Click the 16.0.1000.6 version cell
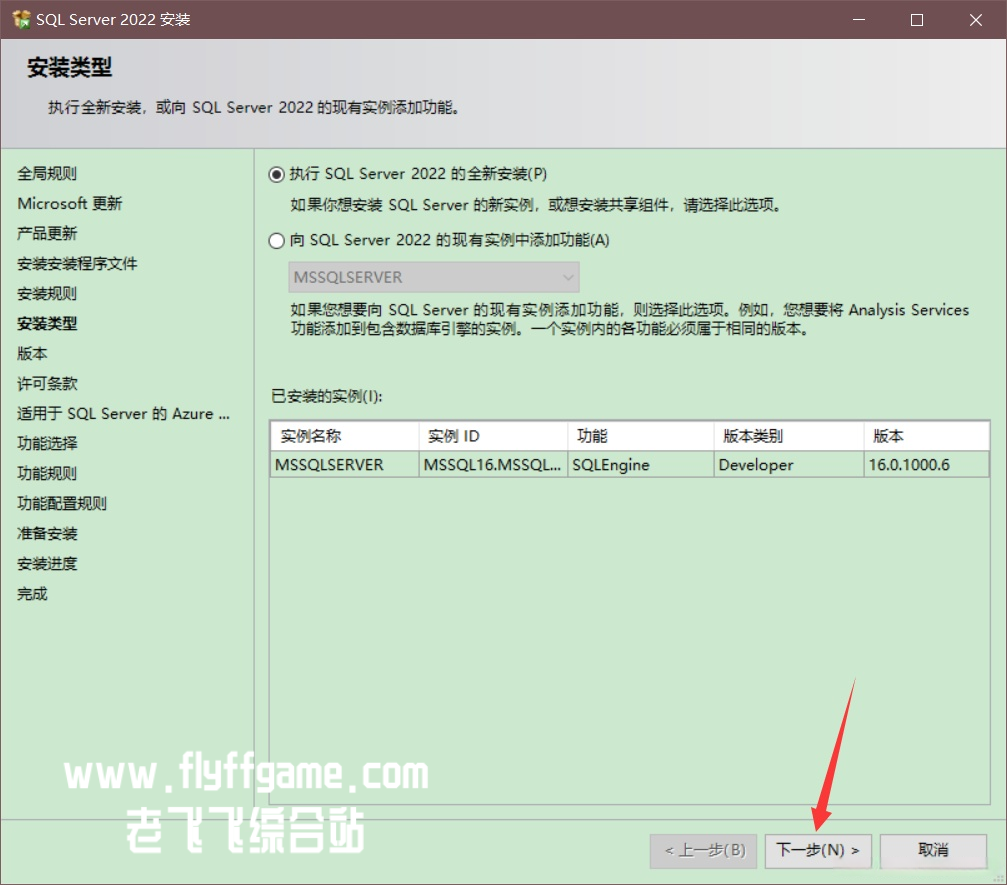 click(926, 465)
